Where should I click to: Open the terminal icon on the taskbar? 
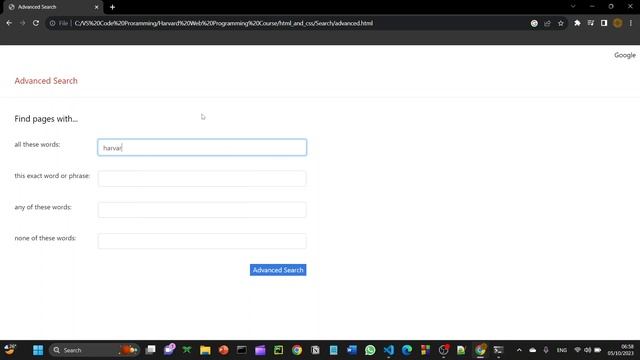tap(498, 350)
